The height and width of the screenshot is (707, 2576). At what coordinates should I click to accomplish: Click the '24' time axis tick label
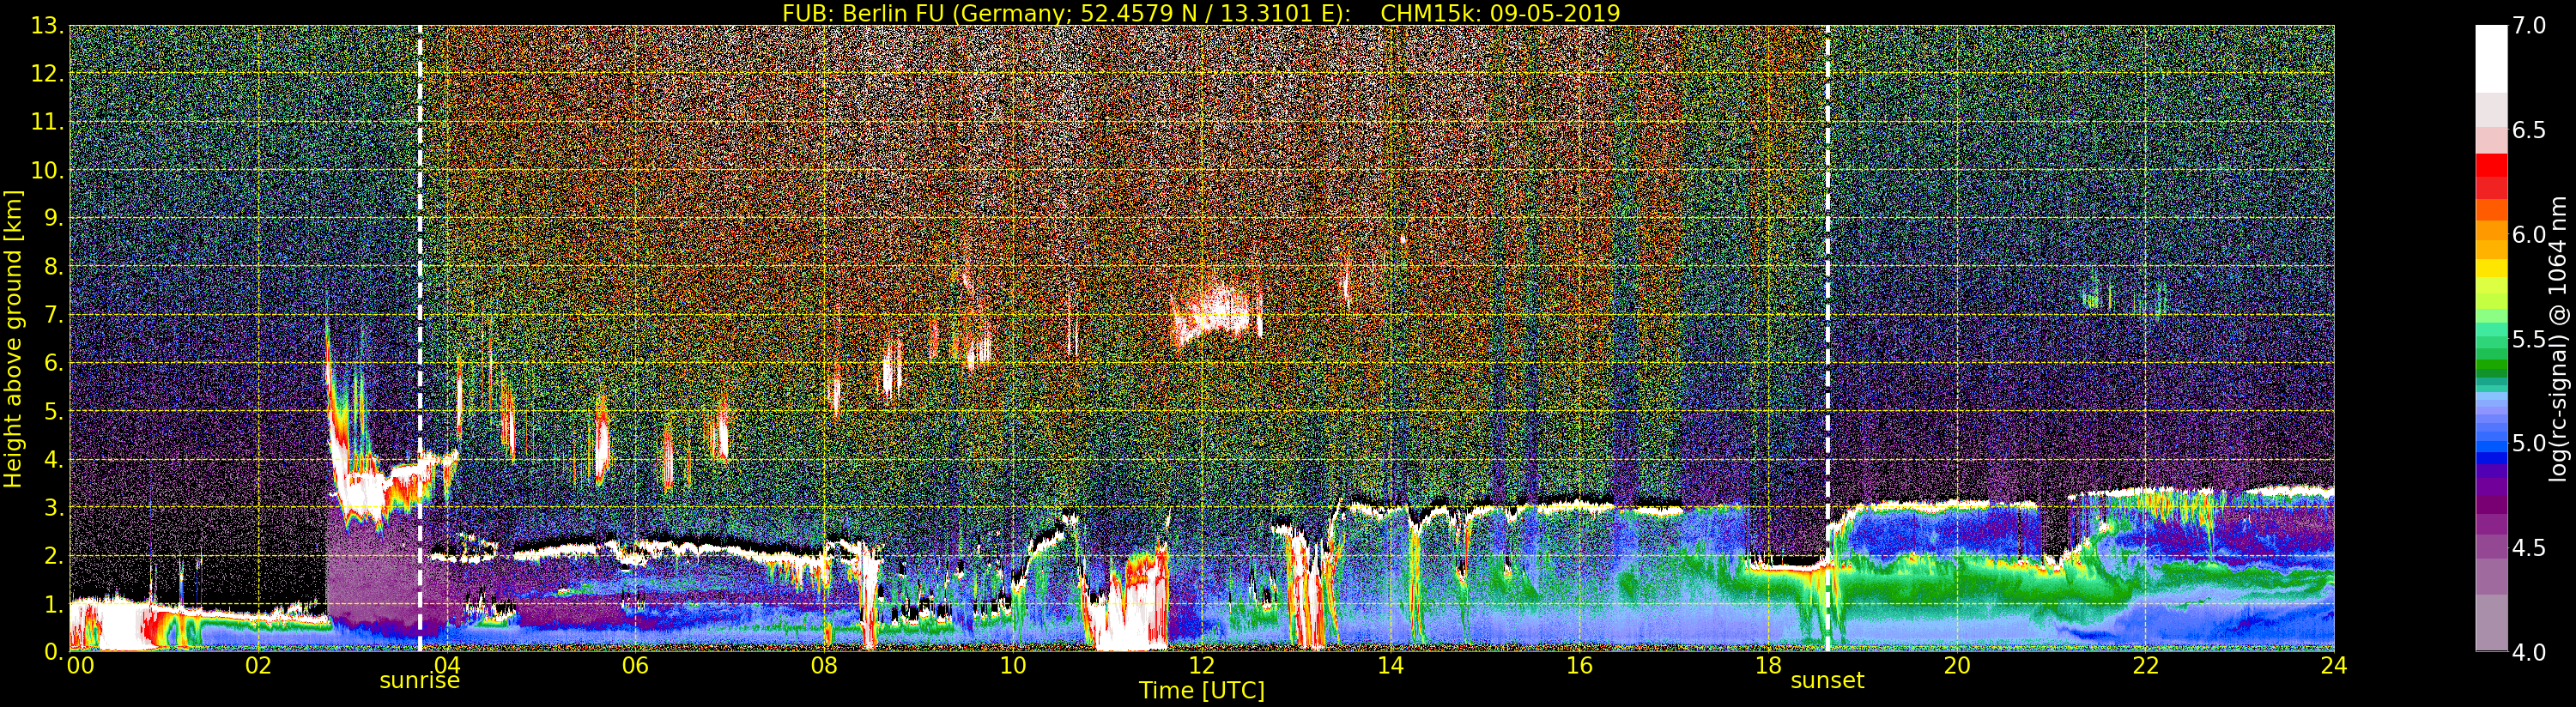point(2334,666)
